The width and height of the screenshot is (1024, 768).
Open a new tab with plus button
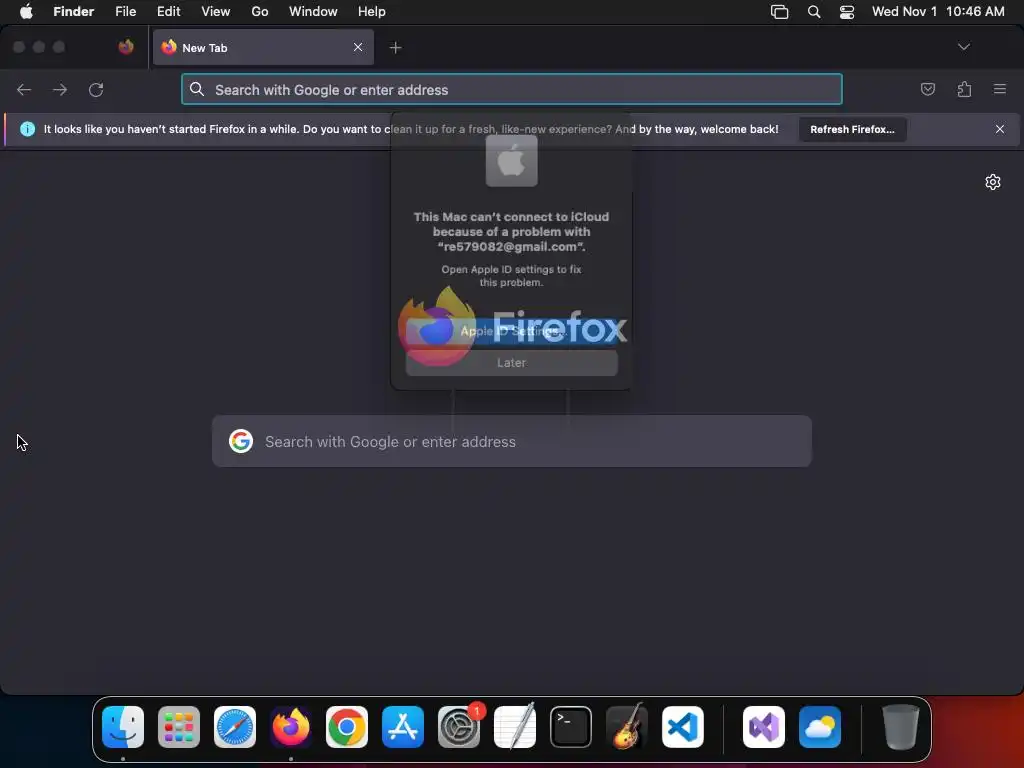tap(395, 48)
